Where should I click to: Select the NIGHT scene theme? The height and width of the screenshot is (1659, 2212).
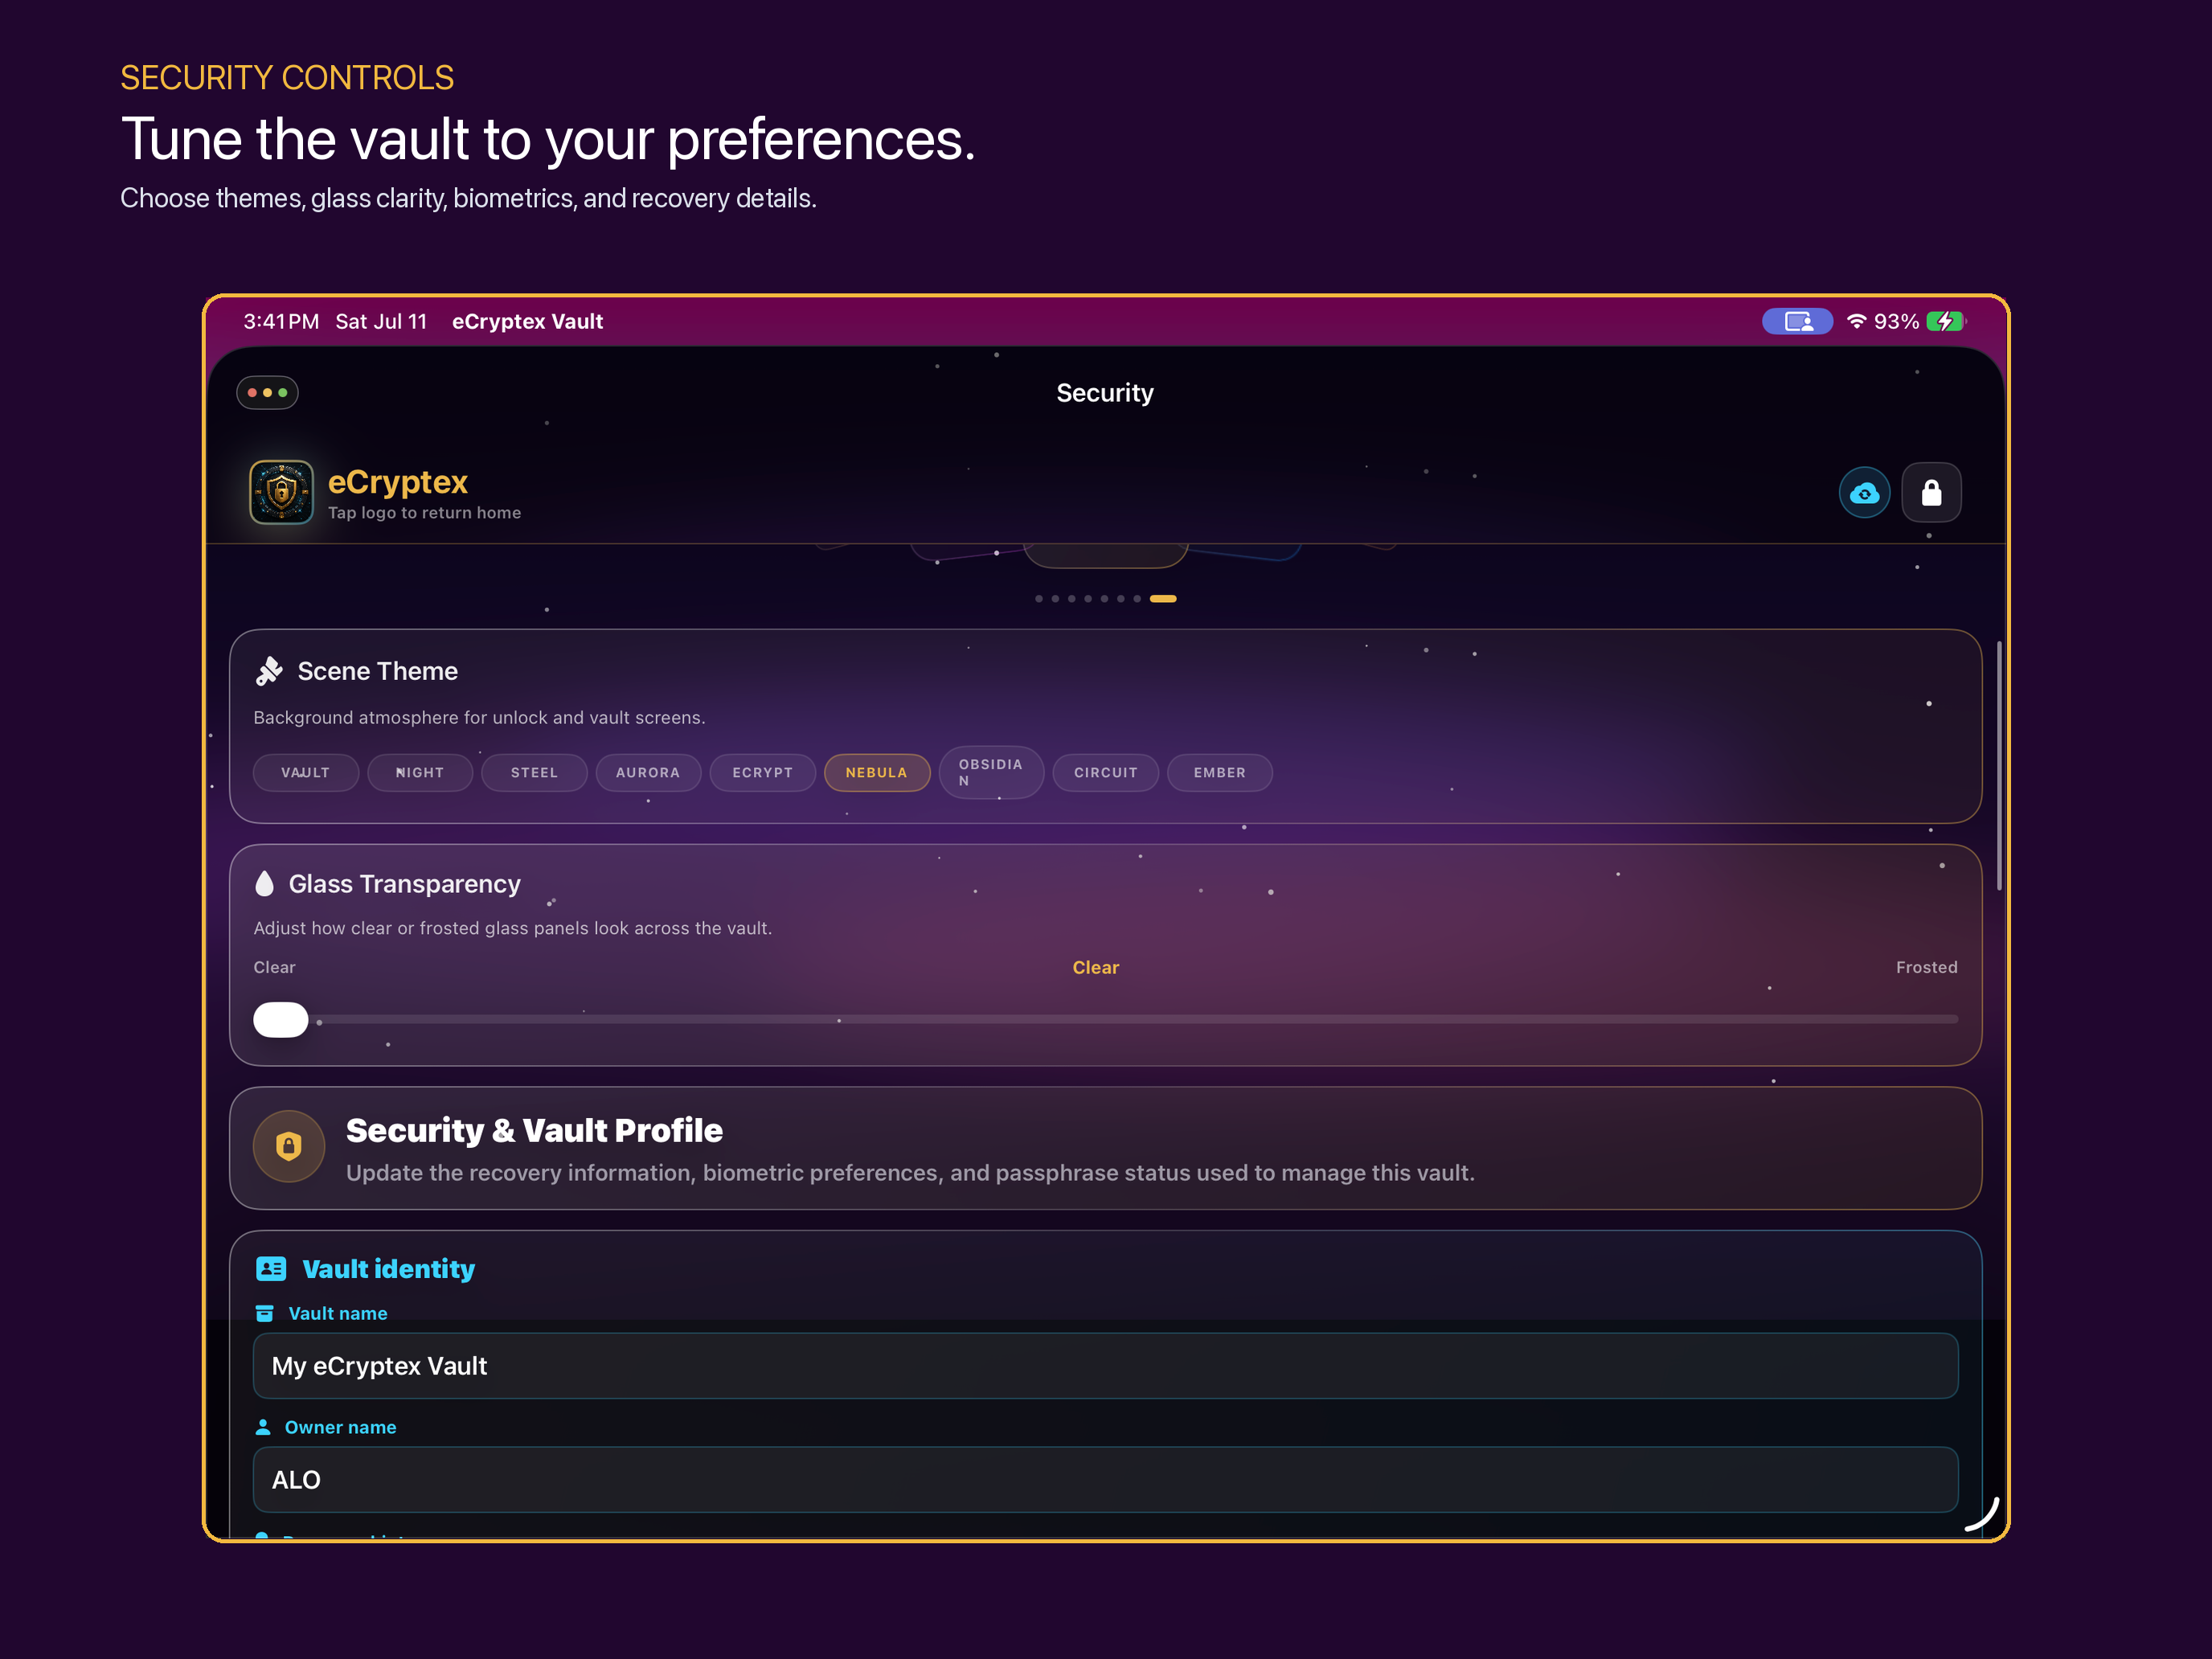(420, 773)
